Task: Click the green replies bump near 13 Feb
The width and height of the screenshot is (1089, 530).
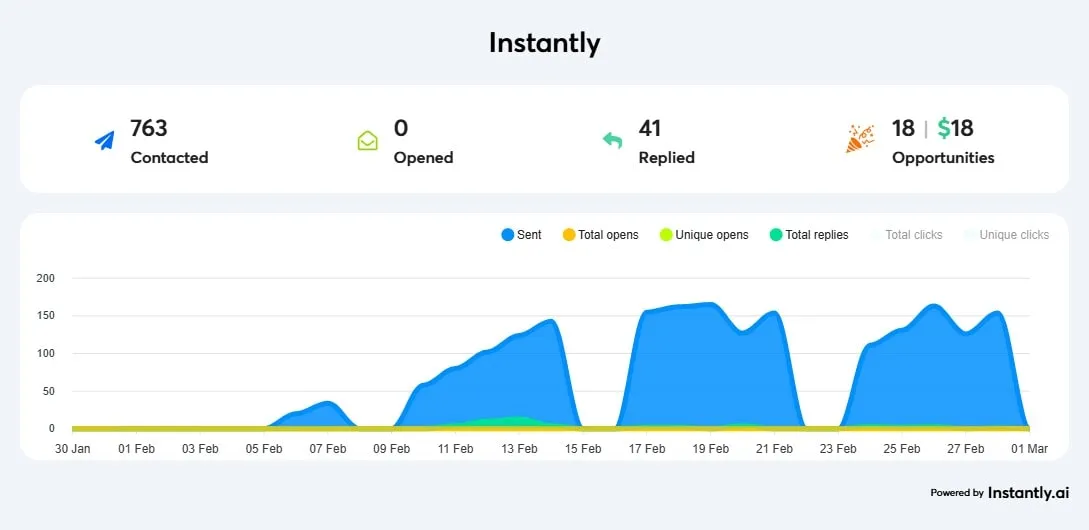Action: [x=517, y=421]
